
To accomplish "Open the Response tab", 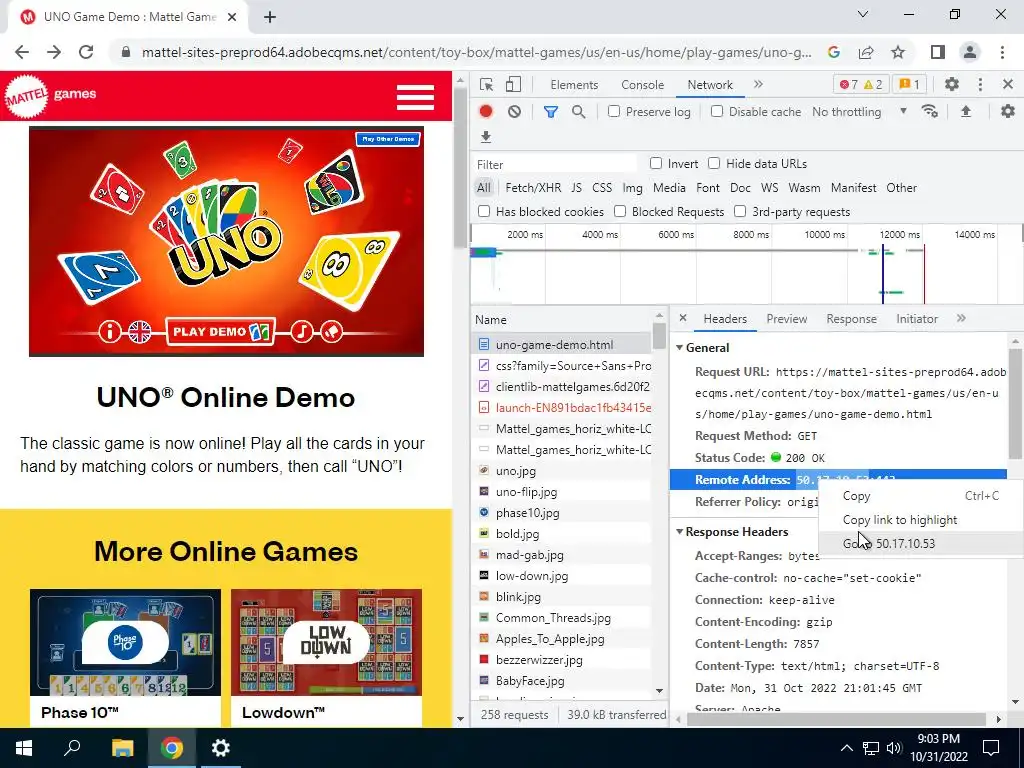I will [x=852, y=319].
